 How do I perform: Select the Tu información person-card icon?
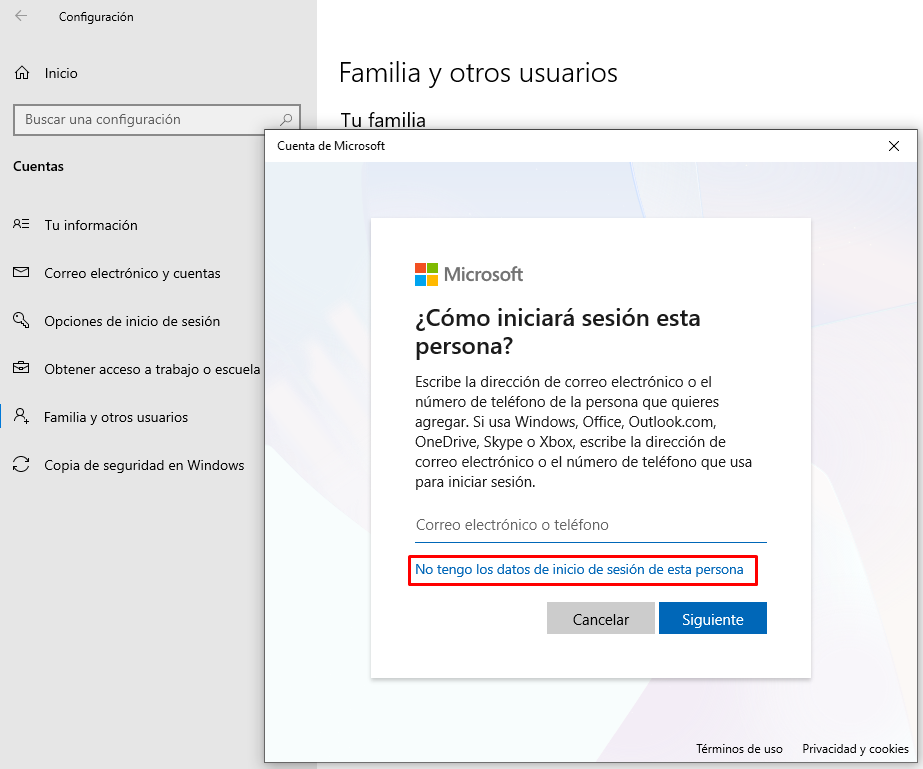click(21, 225)
